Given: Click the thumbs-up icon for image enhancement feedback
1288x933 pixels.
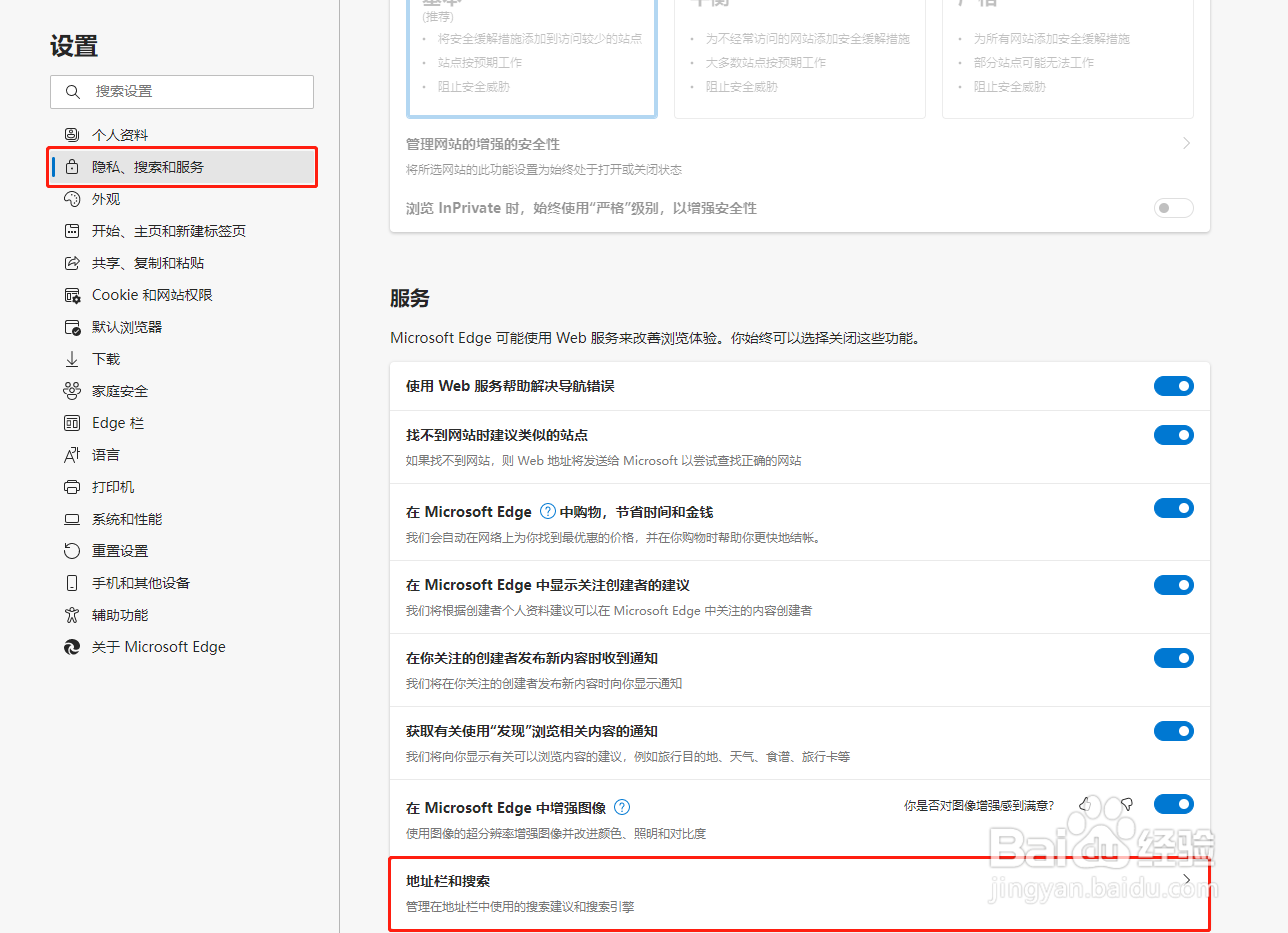Looking at the screenshot, I should (x=1086, y=804).
